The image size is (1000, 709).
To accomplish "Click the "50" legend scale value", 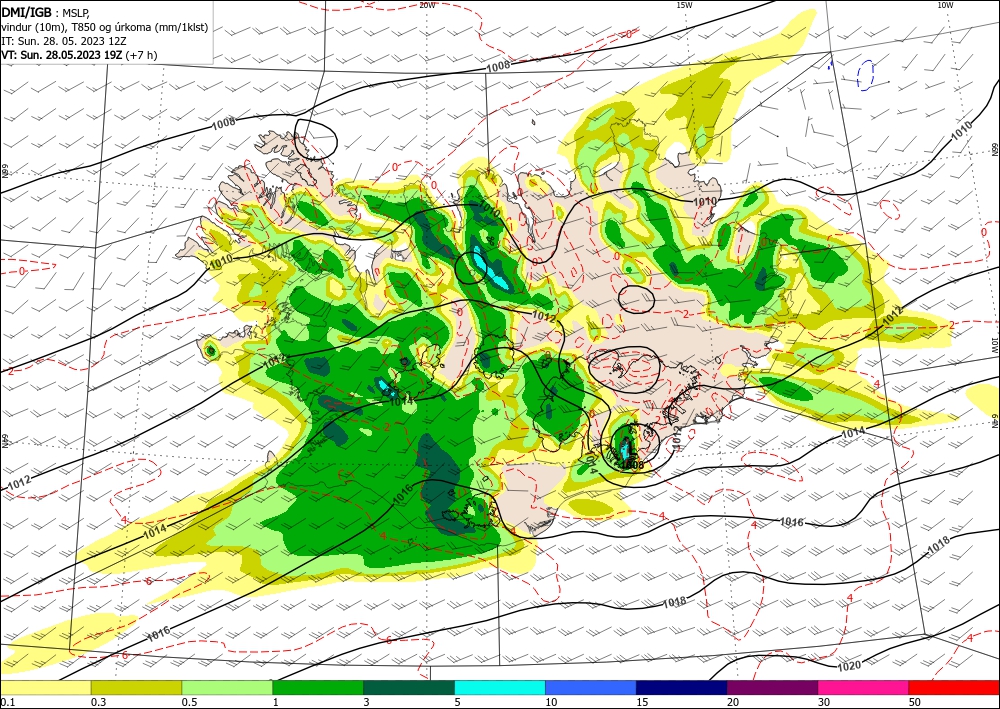I will coord(915,702).
